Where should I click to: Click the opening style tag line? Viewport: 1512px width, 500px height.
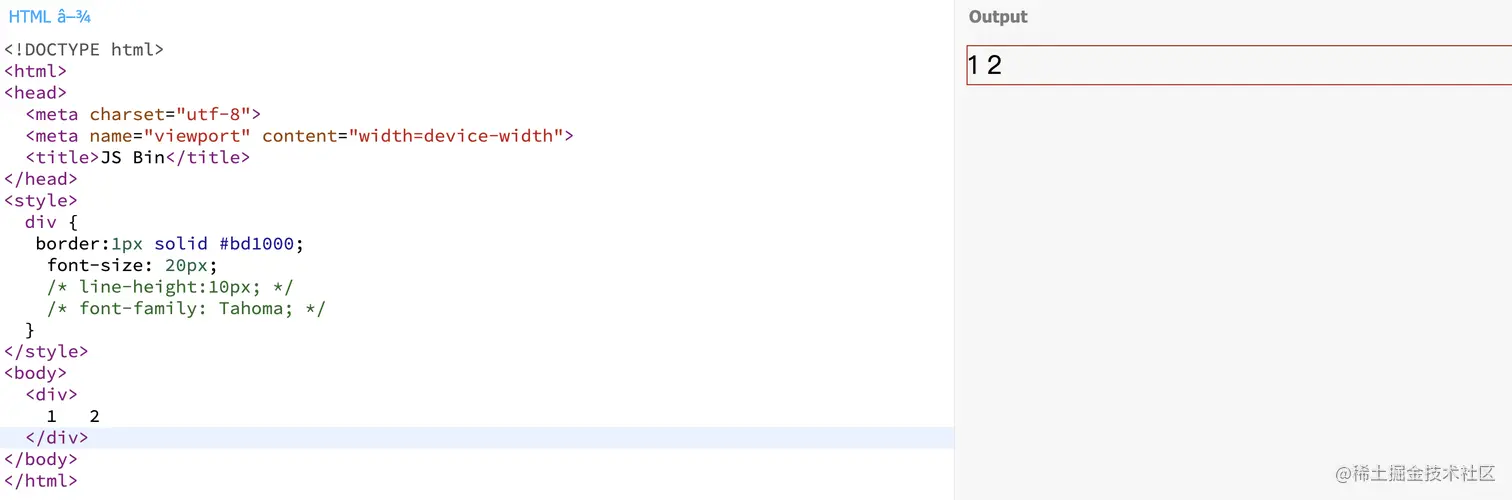click(x=40, y=201)
